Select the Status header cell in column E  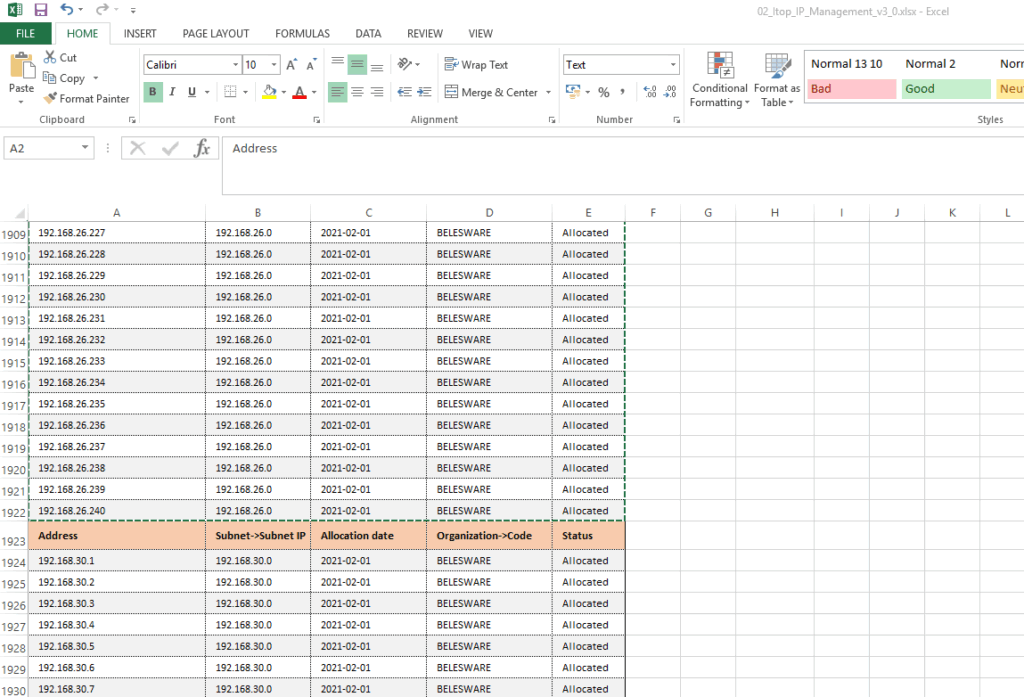point(588,536)
